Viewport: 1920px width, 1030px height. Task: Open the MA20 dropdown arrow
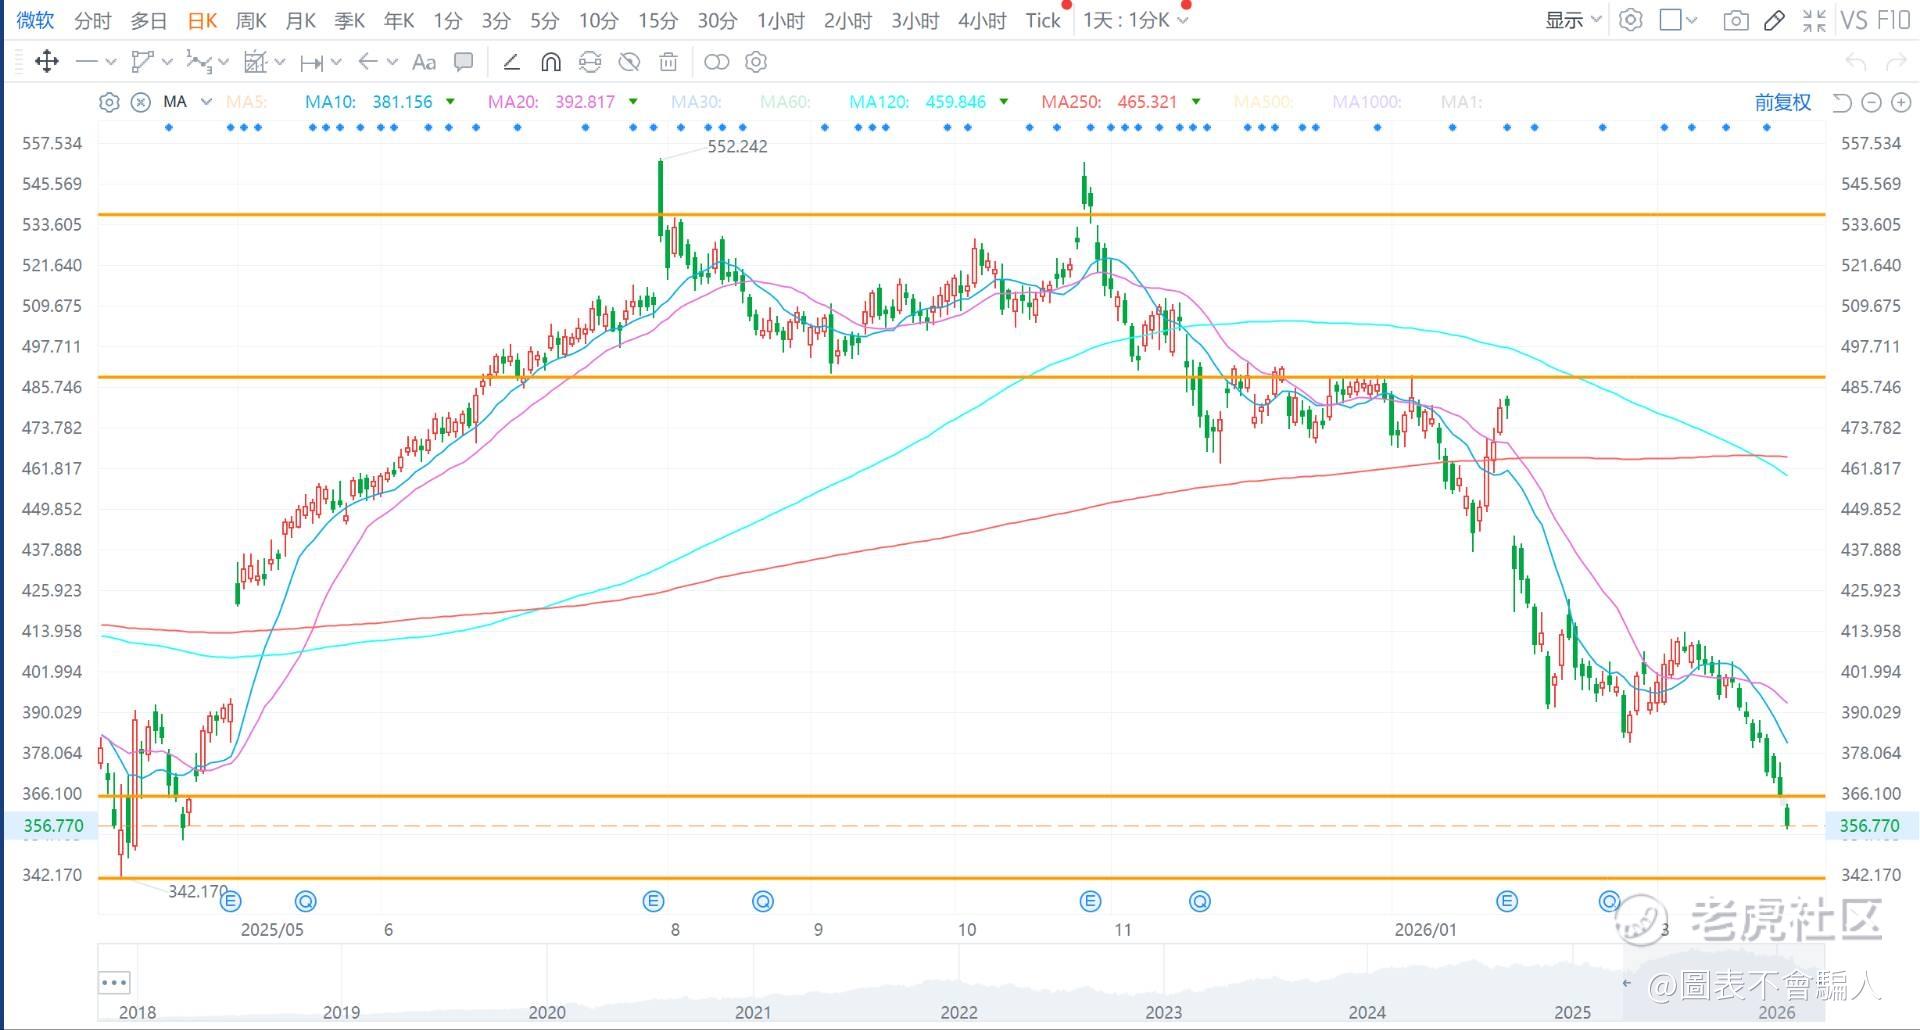tap(633, 102)
